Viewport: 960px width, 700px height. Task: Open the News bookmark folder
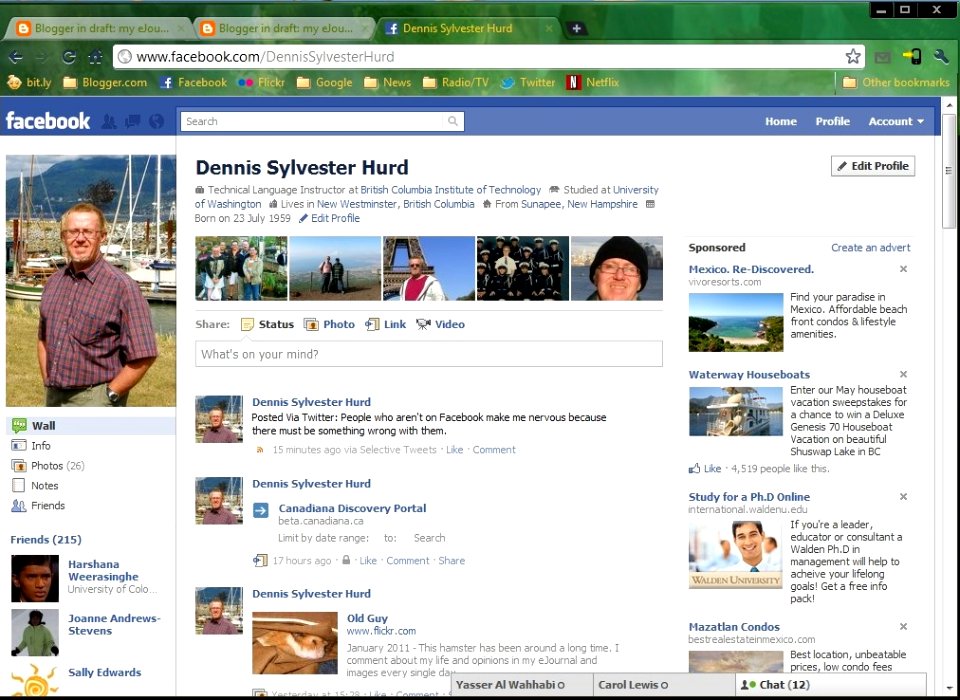click(x=388, y=82)
